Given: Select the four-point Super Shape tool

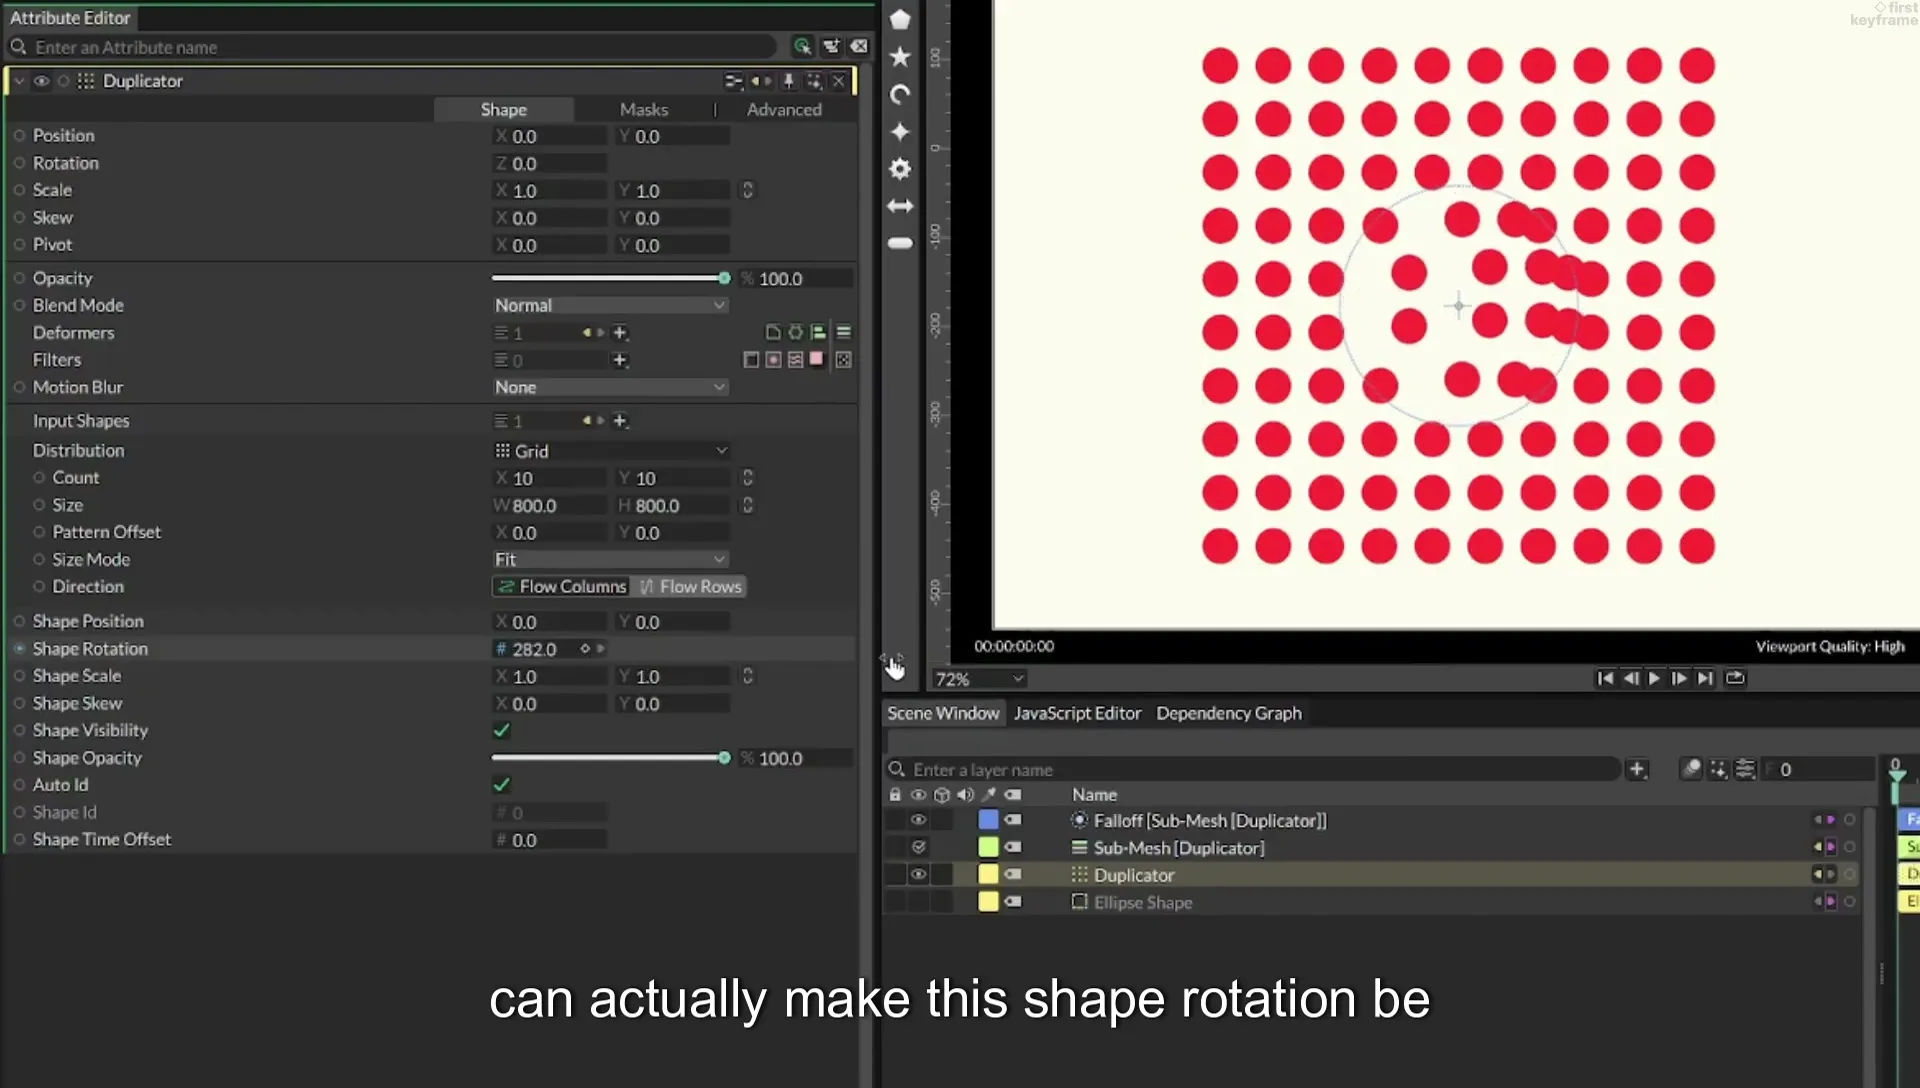Looking at the screenshot, I should (x=900, y=132).
